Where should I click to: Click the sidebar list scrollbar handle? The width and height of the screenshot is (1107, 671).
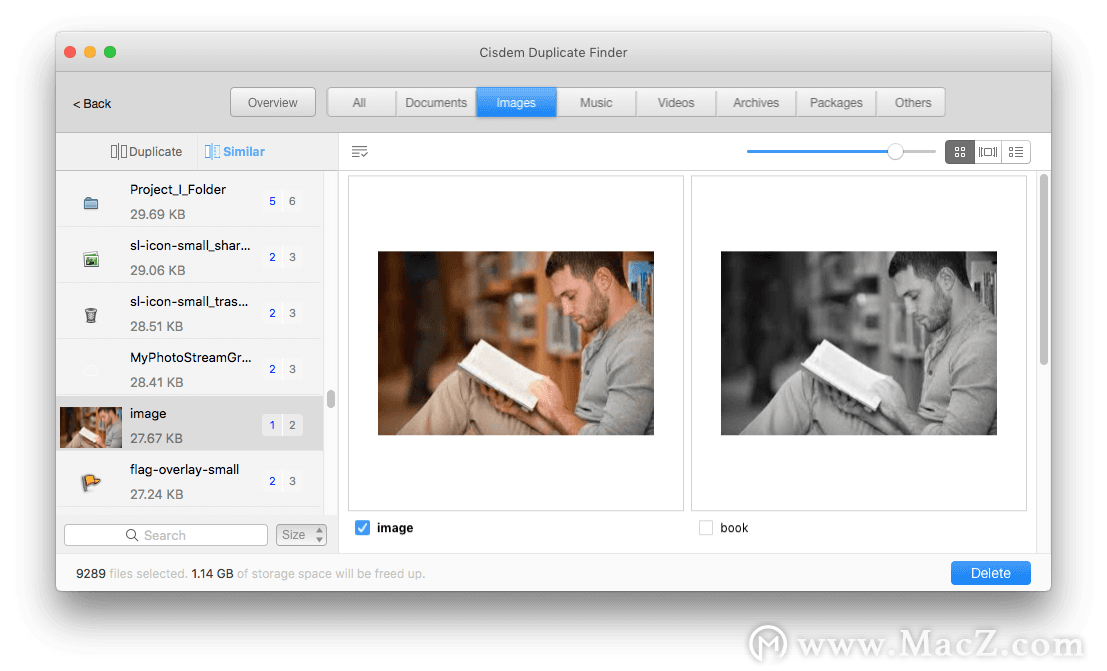(330, 399)
